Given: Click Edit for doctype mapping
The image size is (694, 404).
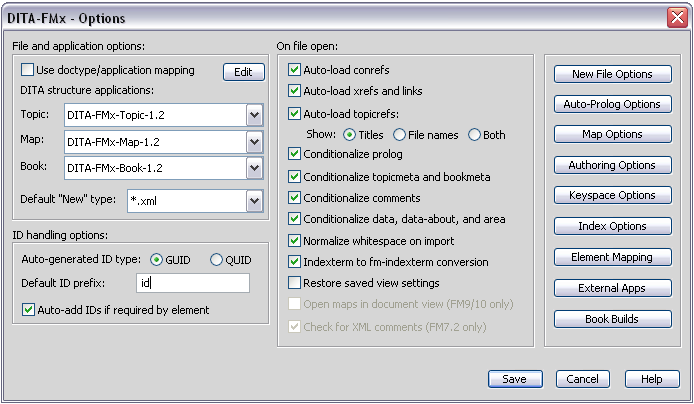Looking at the screenshot, I should point(244,72).
